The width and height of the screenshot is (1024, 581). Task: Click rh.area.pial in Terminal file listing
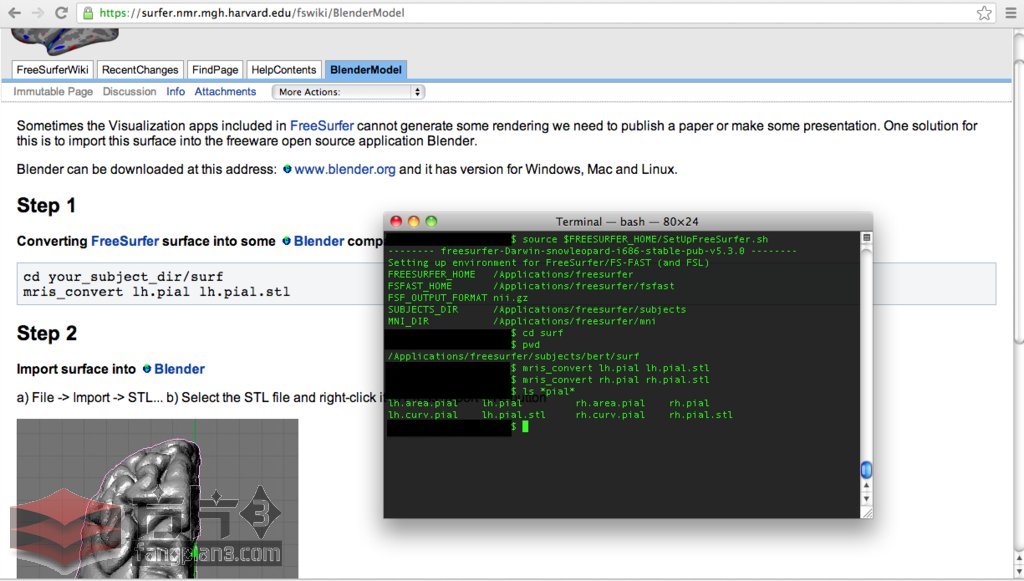tap(610, 403)
